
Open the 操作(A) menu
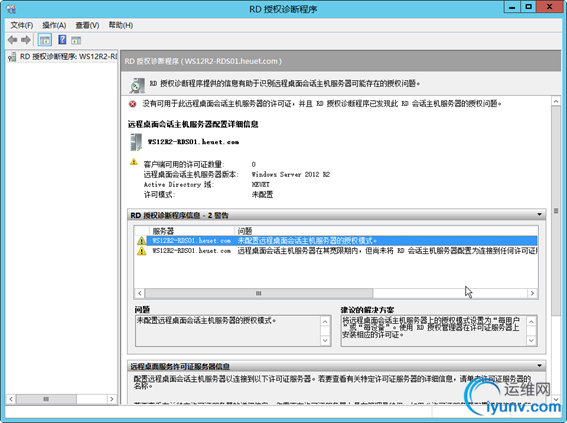[54, 25]
